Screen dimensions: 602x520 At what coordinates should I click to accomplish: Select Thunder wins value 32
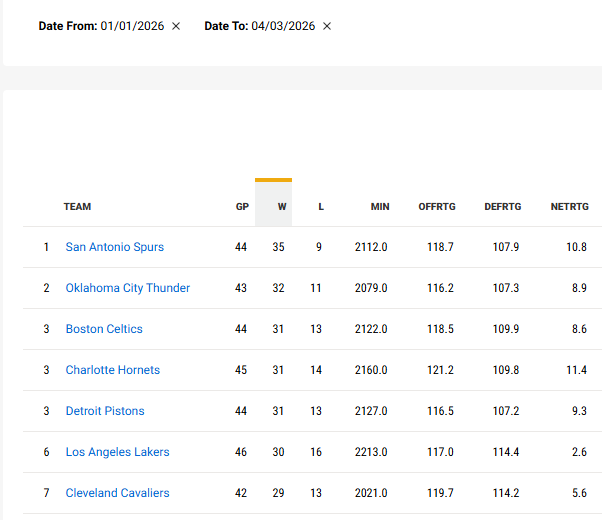[x=279, y=288]
